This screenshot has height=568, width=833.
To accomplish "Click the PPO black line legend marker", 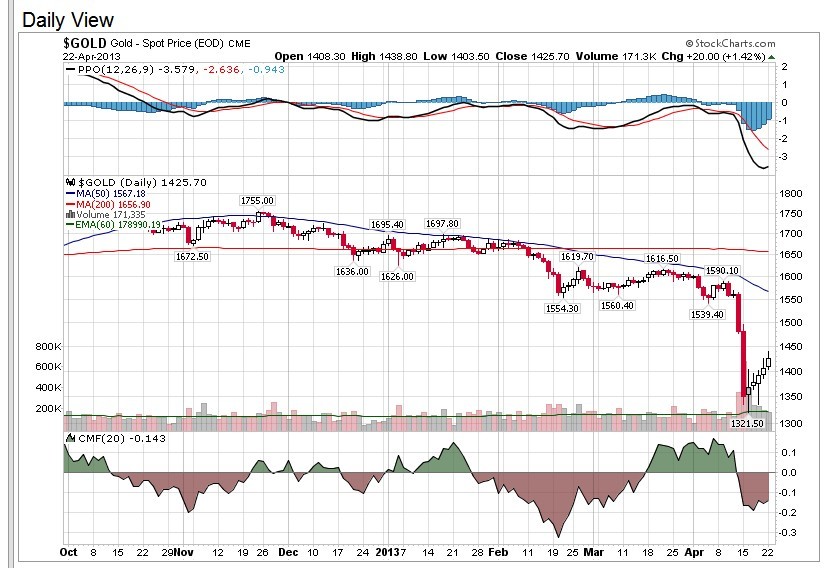I will [69, 71].
